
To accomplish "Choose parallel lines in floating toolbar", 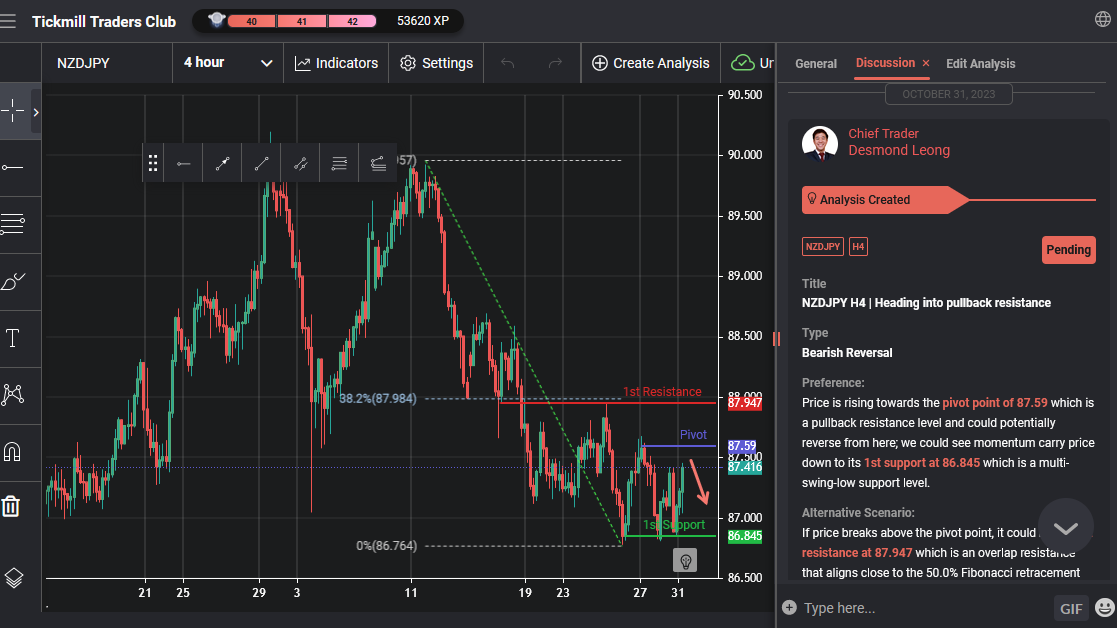I will click(339, 163).
